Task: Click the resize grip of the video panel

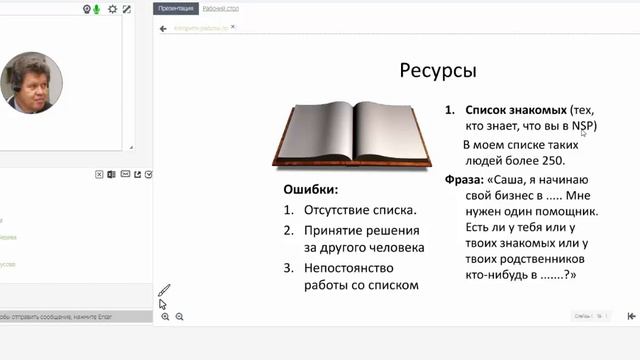Action: (x=131, y=147)
